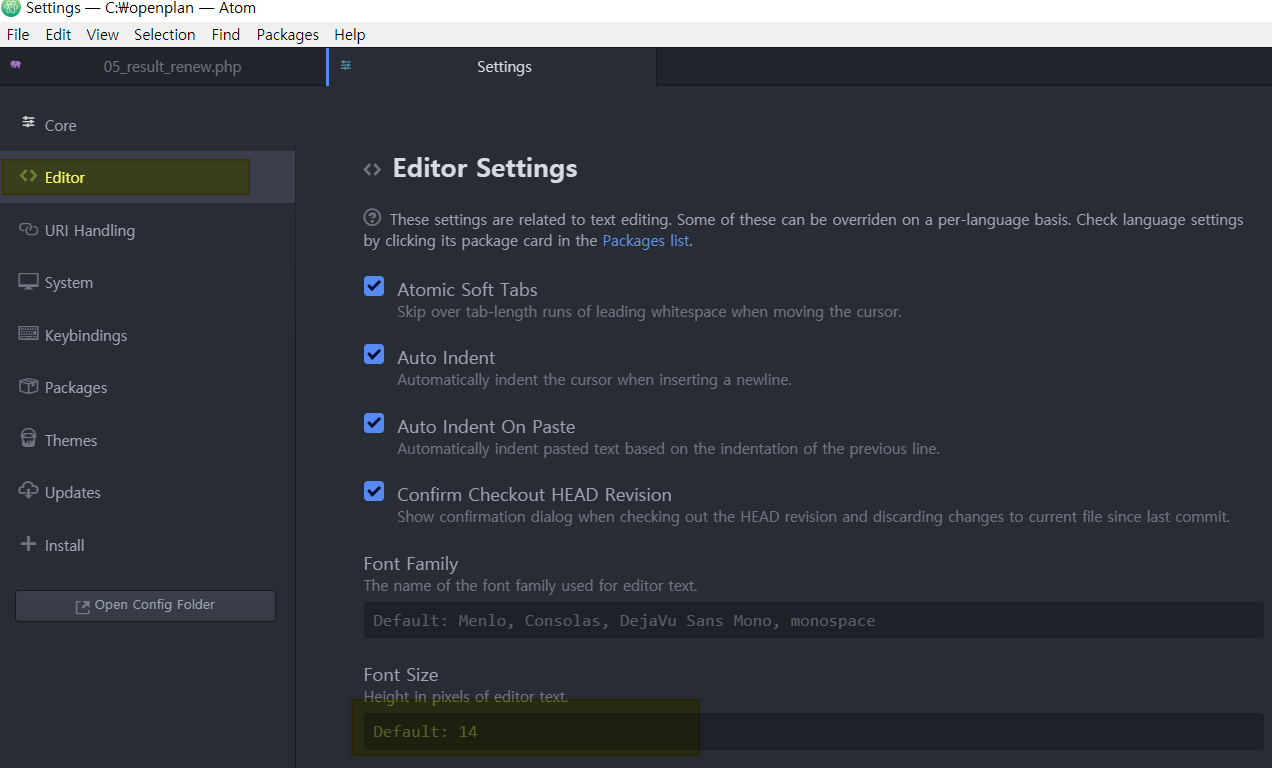Click the external link icon on Open Config Folder
Image resolution: width=1272 pixels, height=768 pixels.
point(83,606)
